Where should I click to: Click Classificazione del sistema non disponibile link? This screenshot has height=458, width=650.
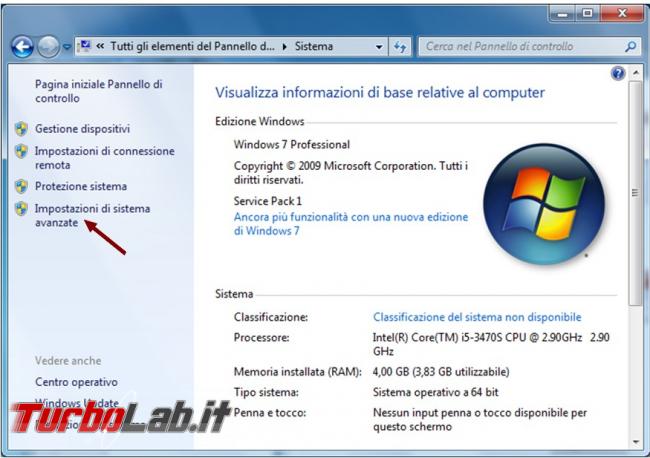(477, 317)
